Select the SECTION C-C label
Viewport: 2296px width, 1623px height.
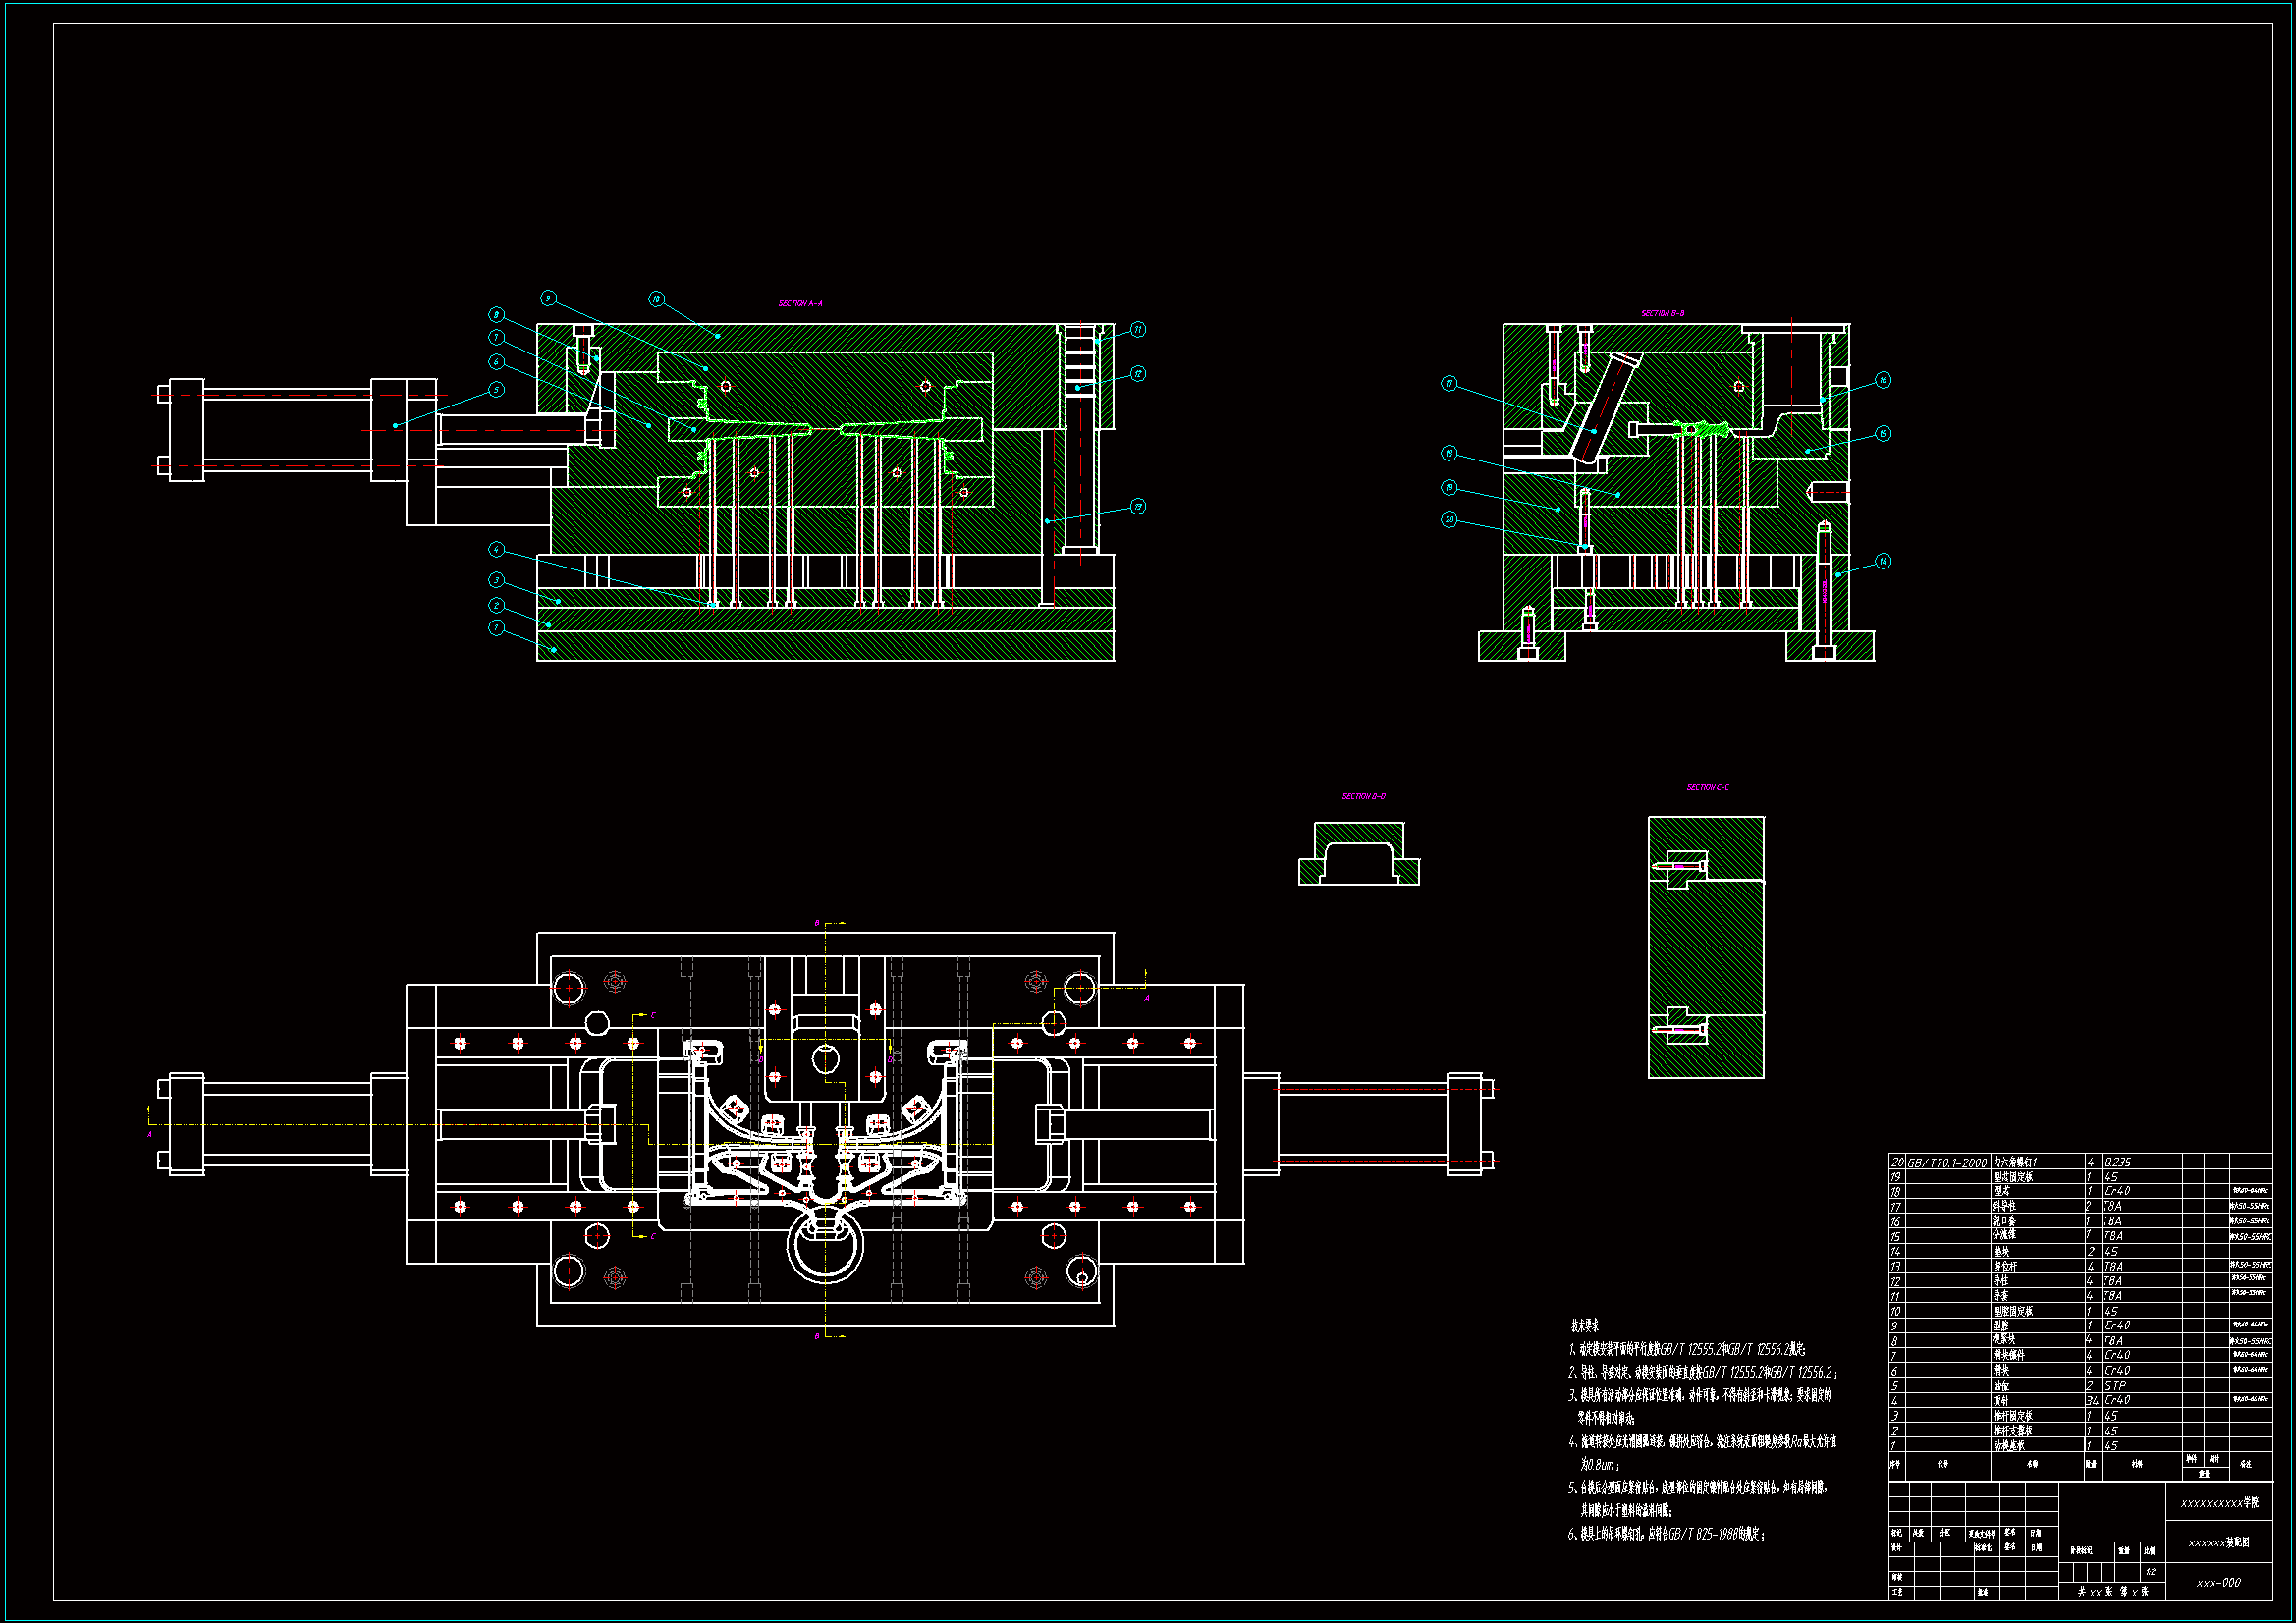(1707, 788)
